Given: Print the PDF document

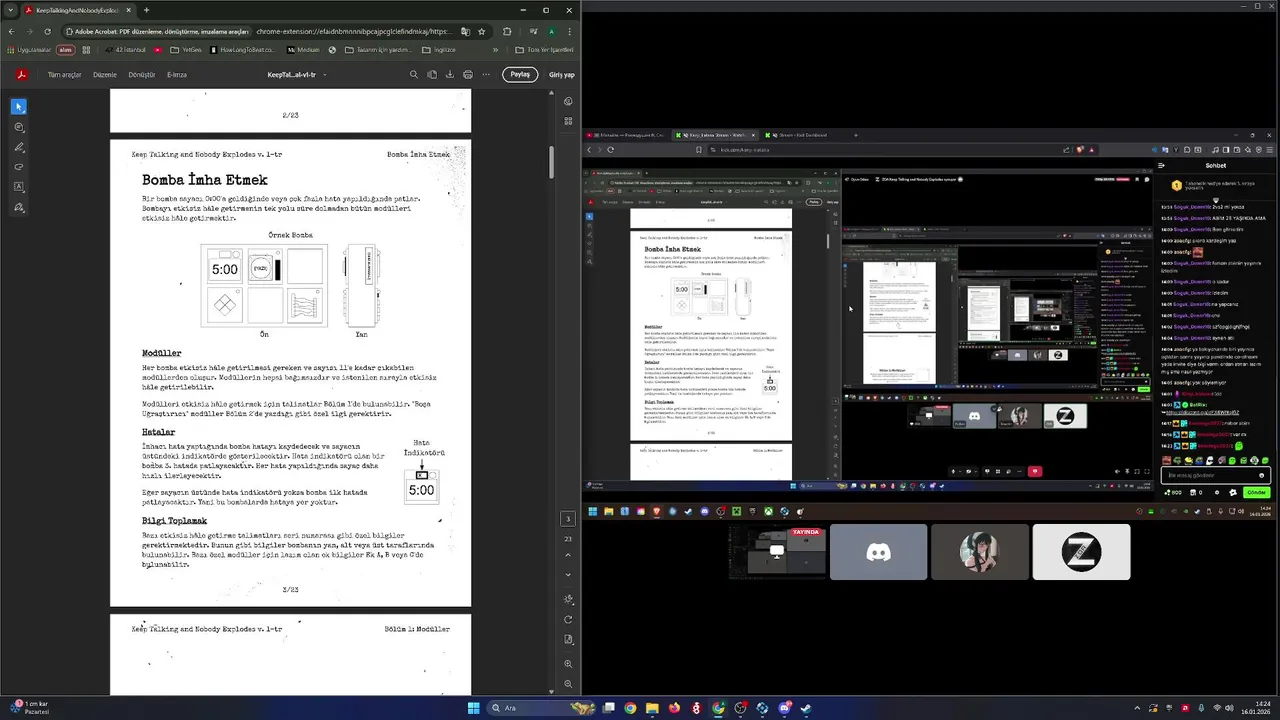Looking at the screenshot, I should (x=467, y=74).
